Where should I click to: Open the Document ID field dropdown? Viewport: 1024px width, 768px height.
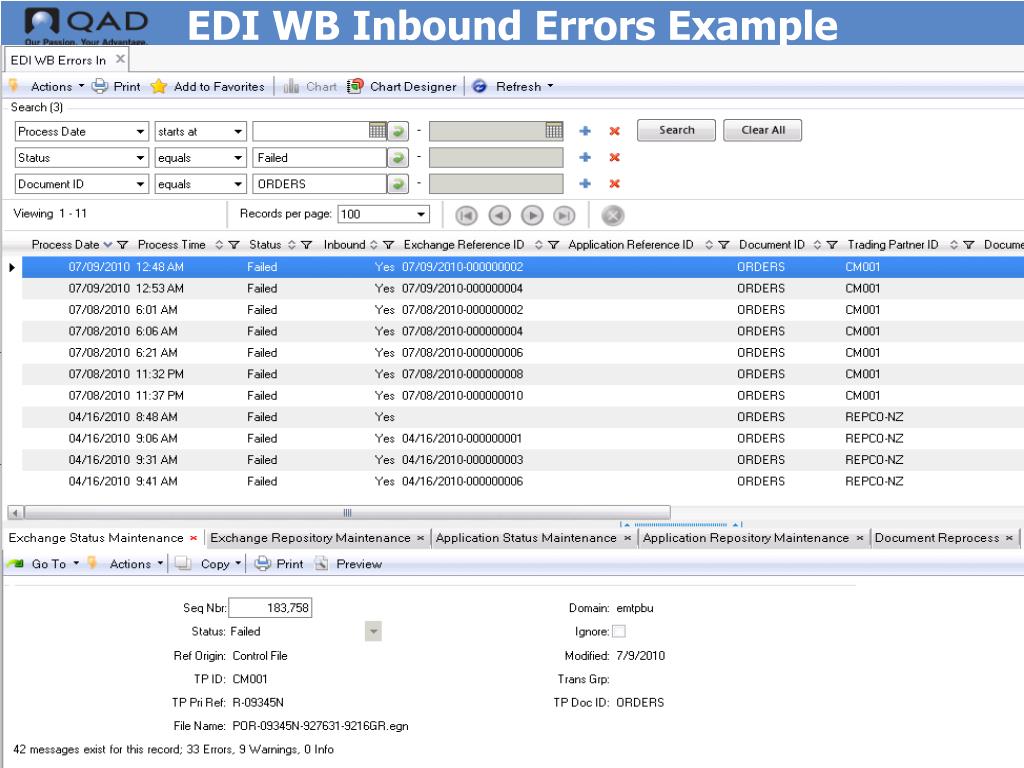click(x=140, y=184)
